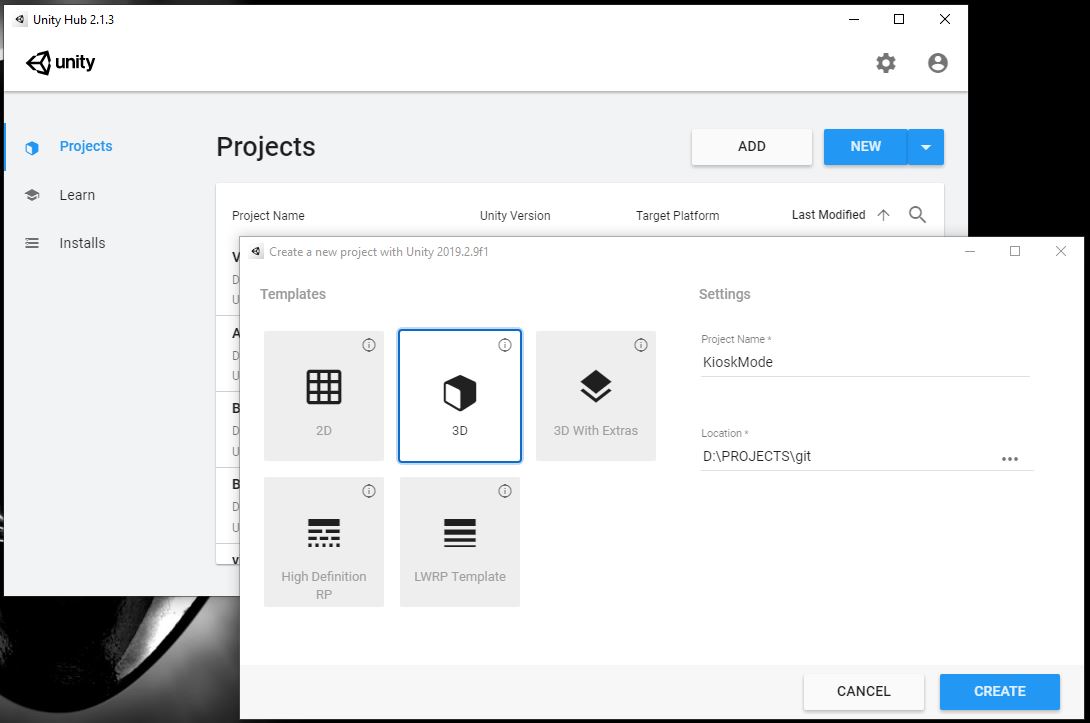The height and width of the screenshot is (723, 1090).
Task: Select the 2D template
Action: coord(324,396)
